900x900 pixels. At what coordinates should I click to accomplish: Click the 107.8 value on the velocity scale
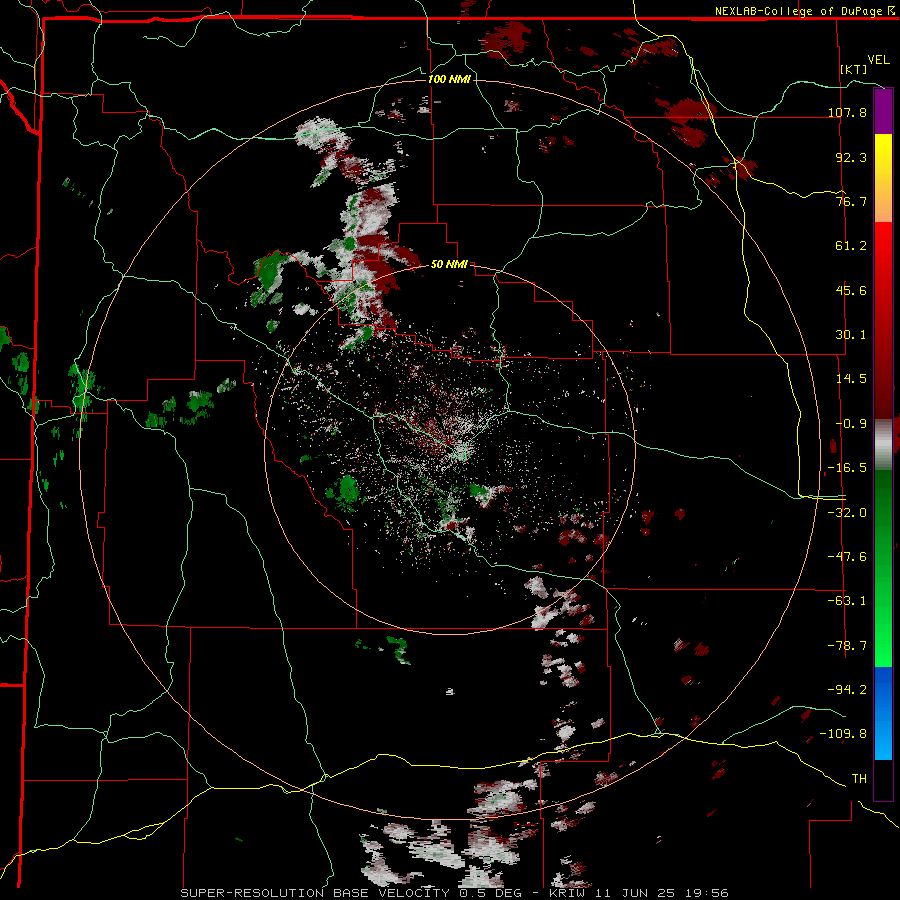point(847,112)
